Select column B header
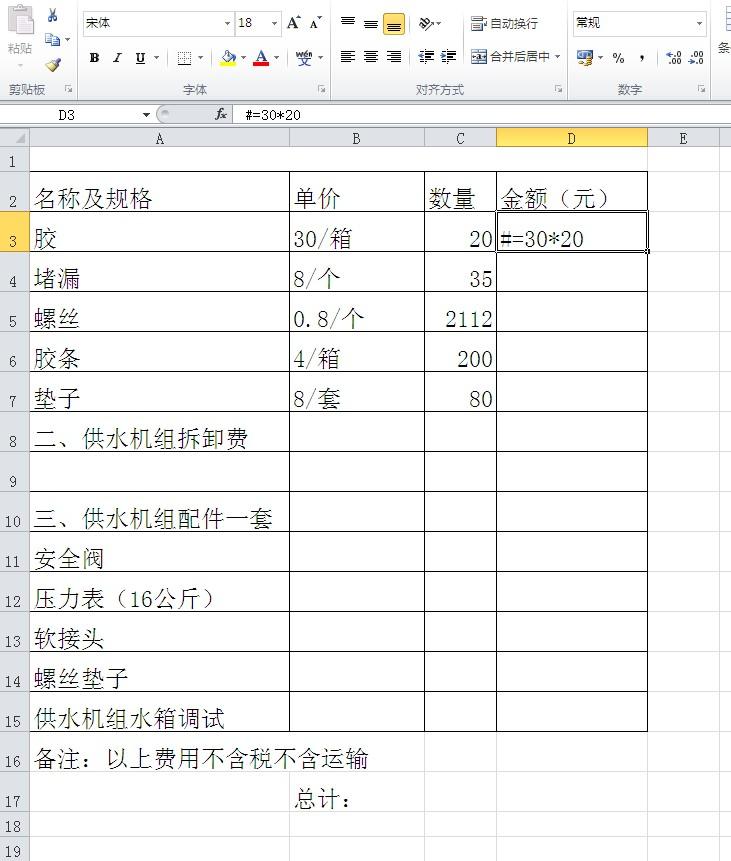This screenshot has height=861, width=731. pos(357,138)
